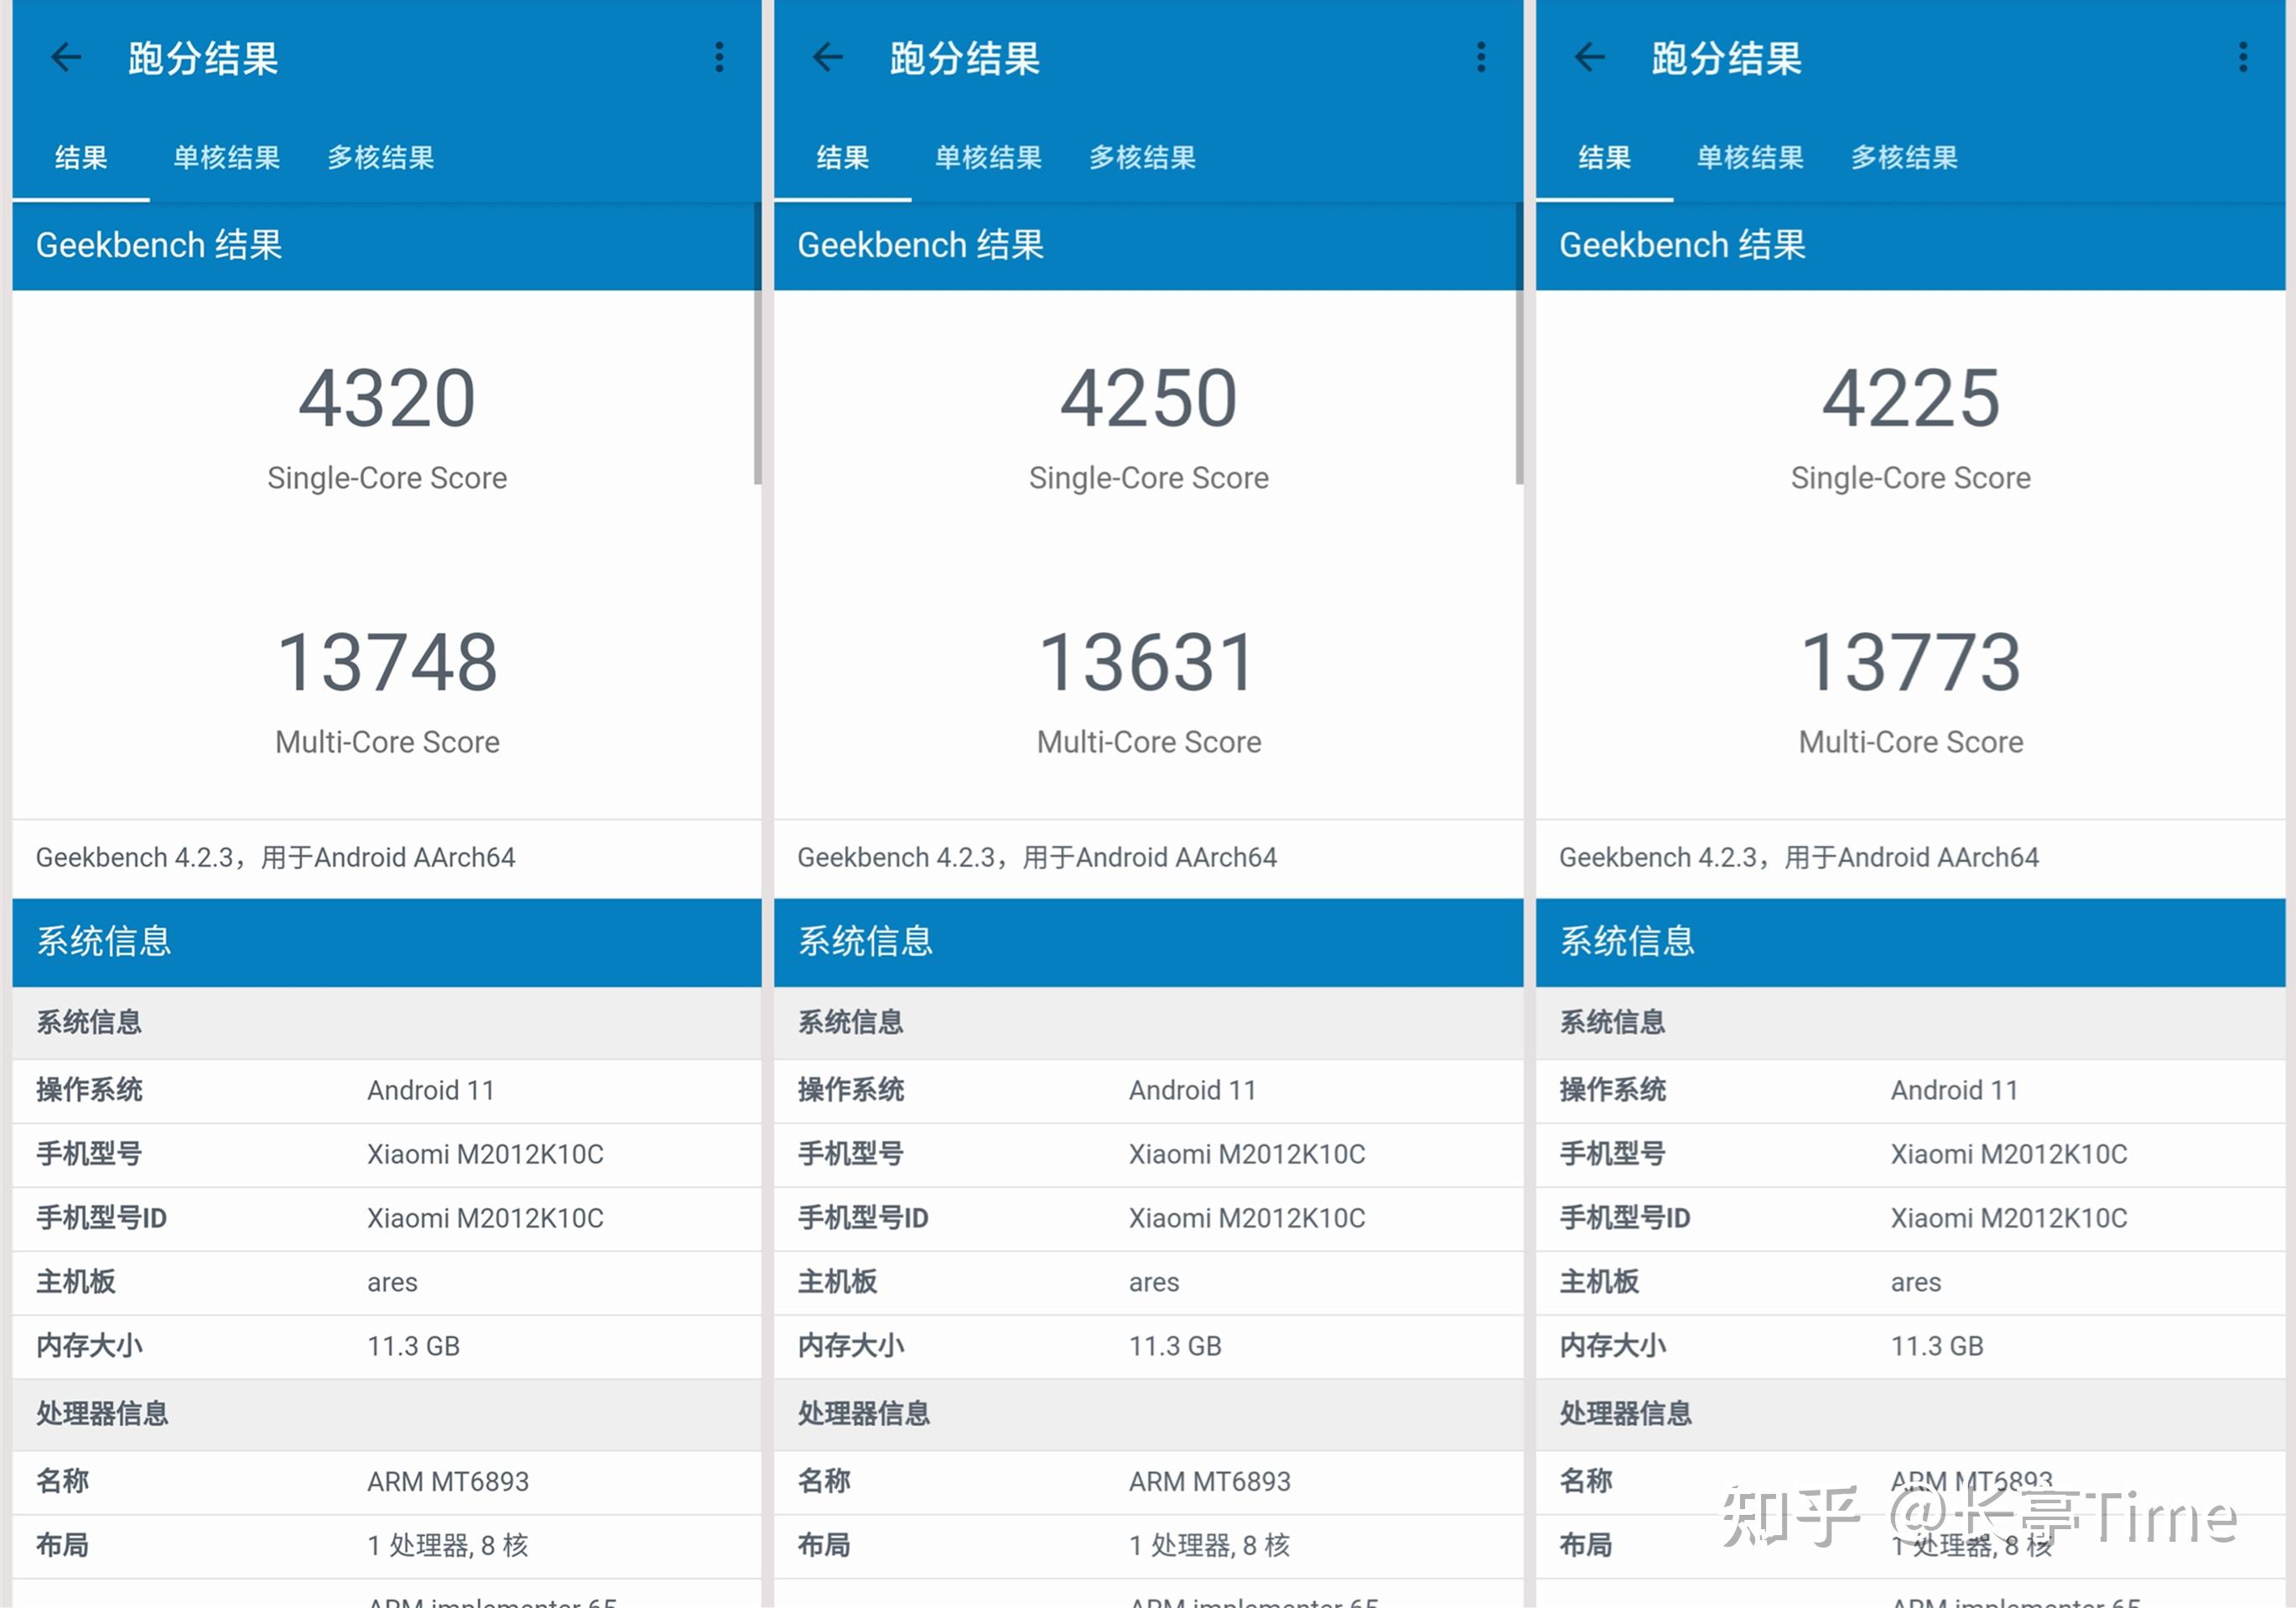Click 11.3 GB memory value in the 4320-score panel

413,1346
